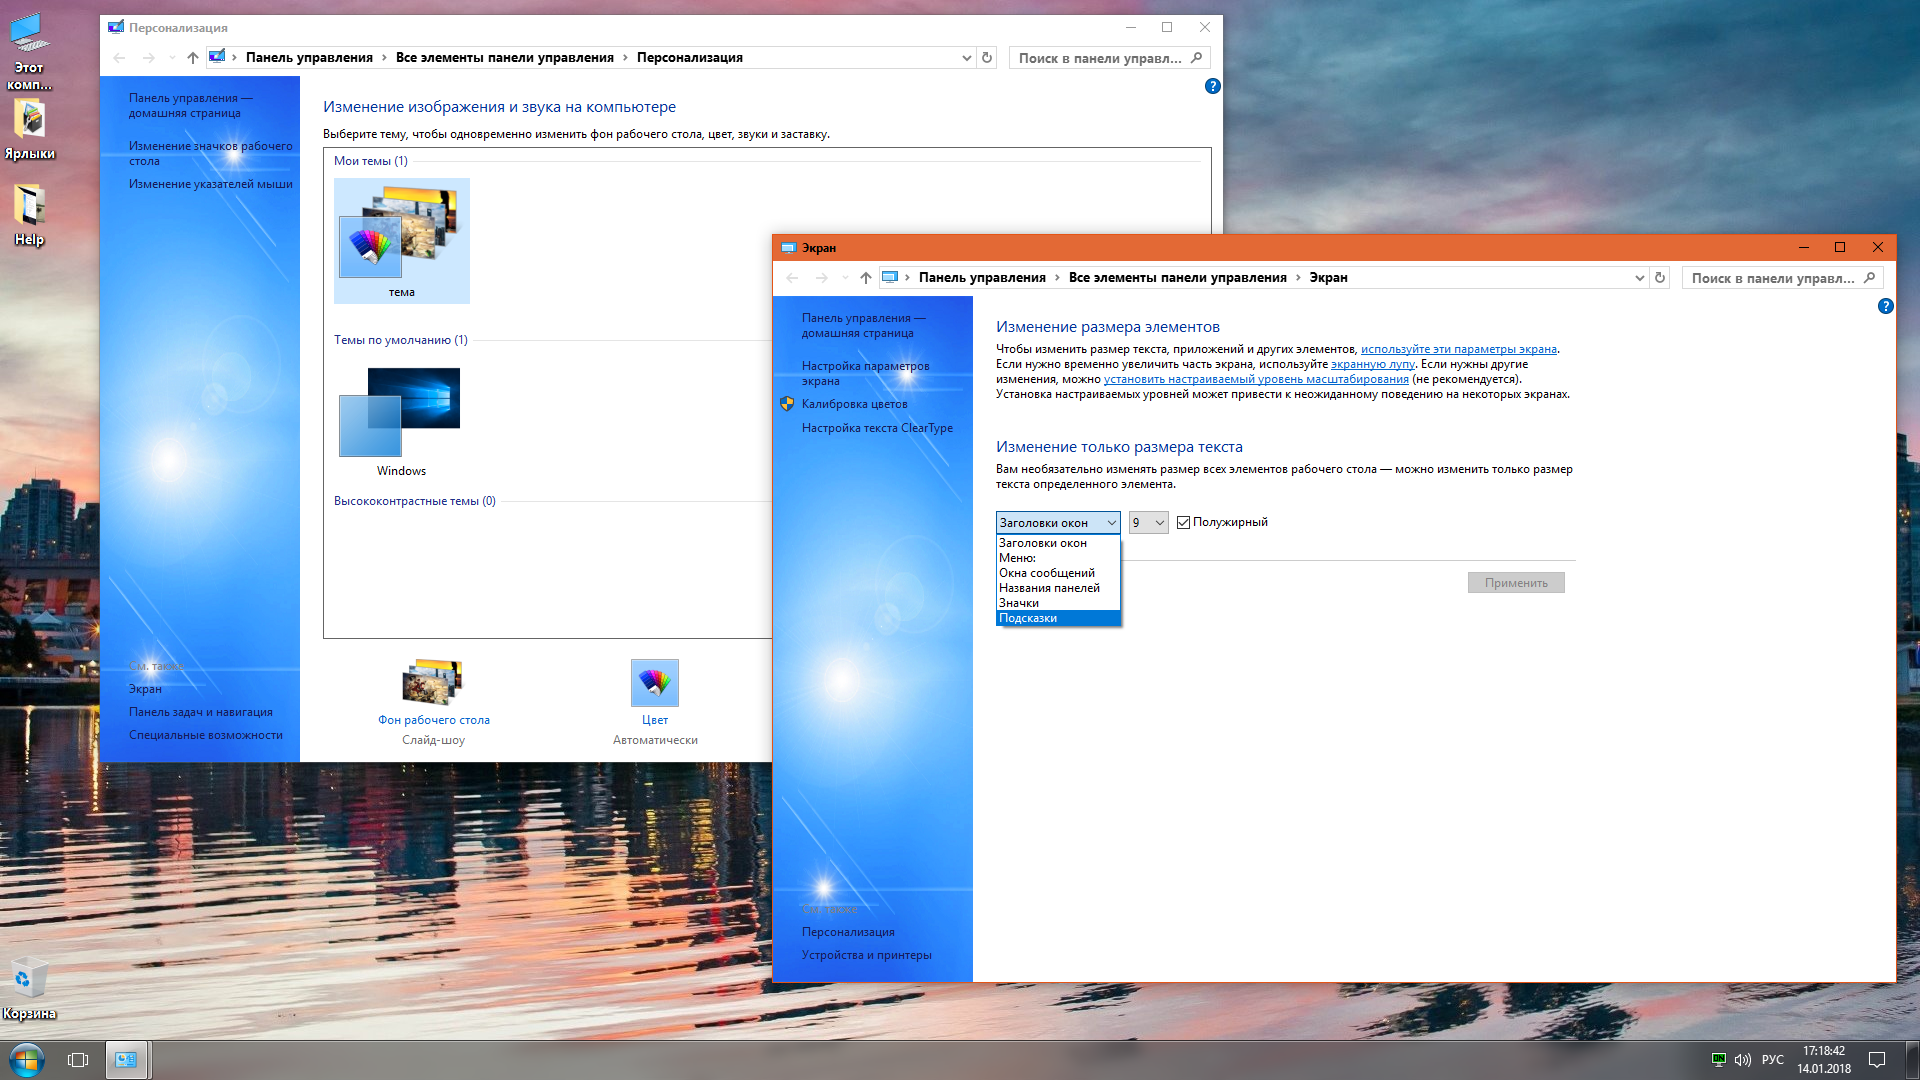The image size is (1920, 1080).
Task: Expand address history dropdown in Personalization window
Action: tap(966, 58)
